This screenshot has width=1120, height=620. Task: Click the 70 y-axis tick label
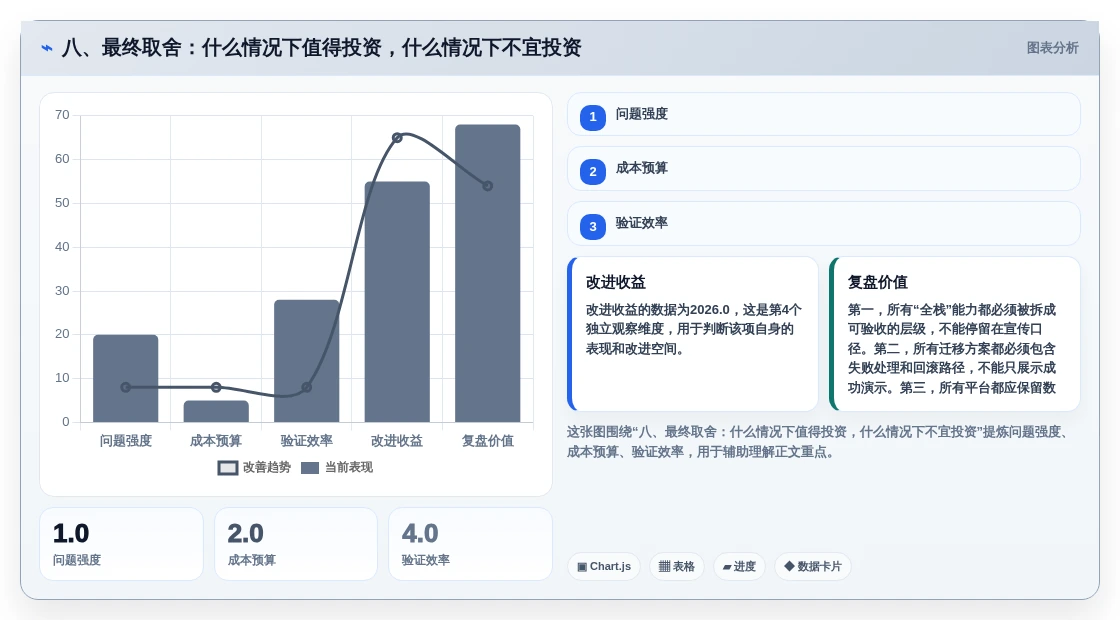[62, 115]
